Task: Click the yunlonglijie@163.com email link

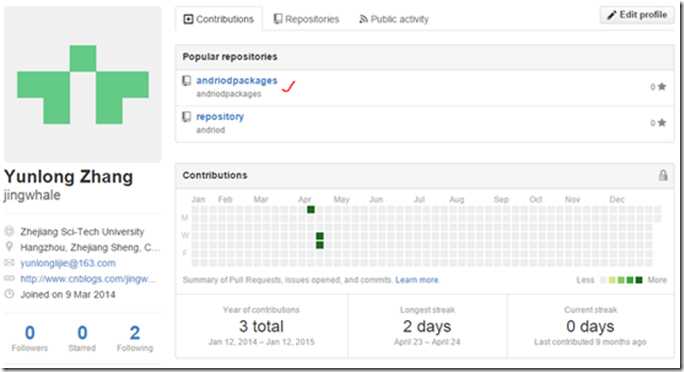Action: pos(68,263)
